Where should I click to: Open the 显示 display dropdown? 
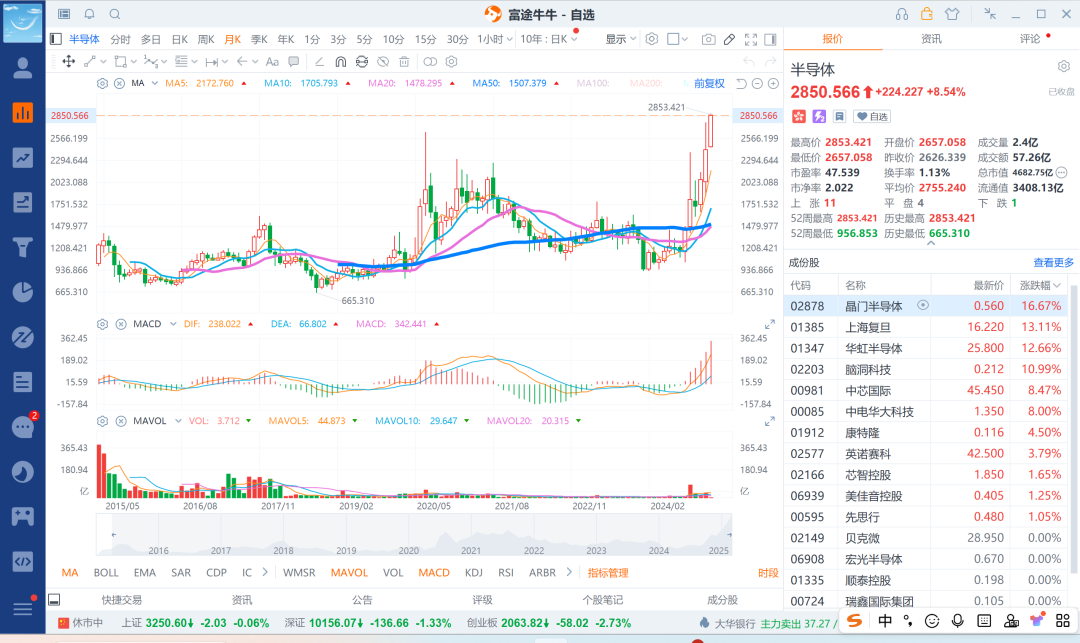click(x=621, y=39)
